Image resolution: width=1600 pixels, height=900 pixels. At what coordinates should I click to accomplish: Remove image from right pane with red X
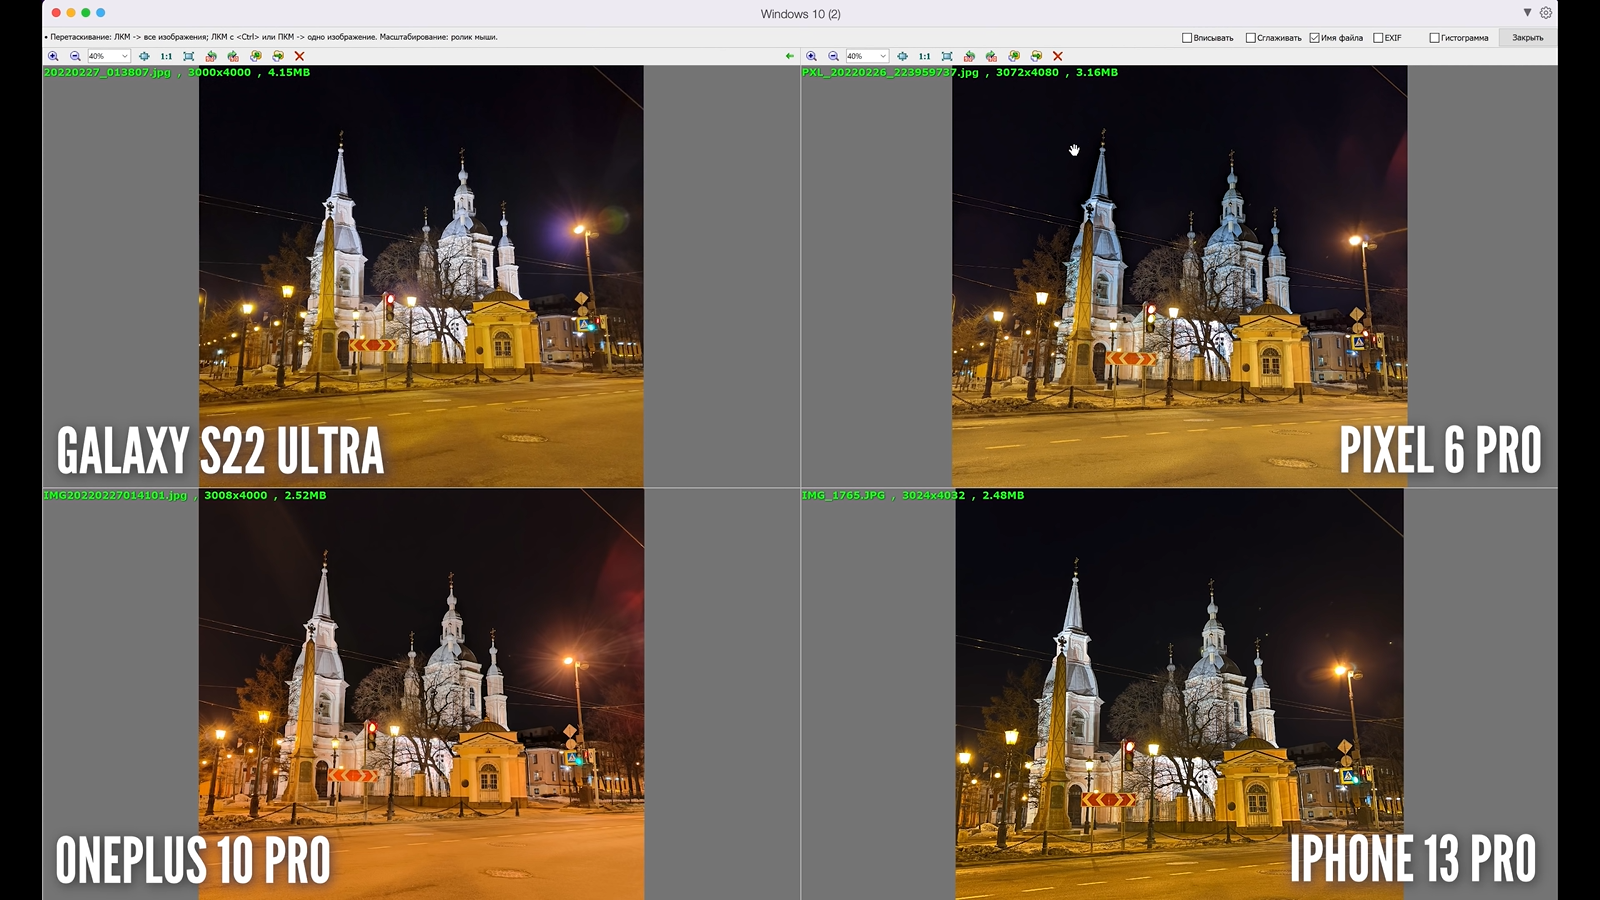[1057, 56]
